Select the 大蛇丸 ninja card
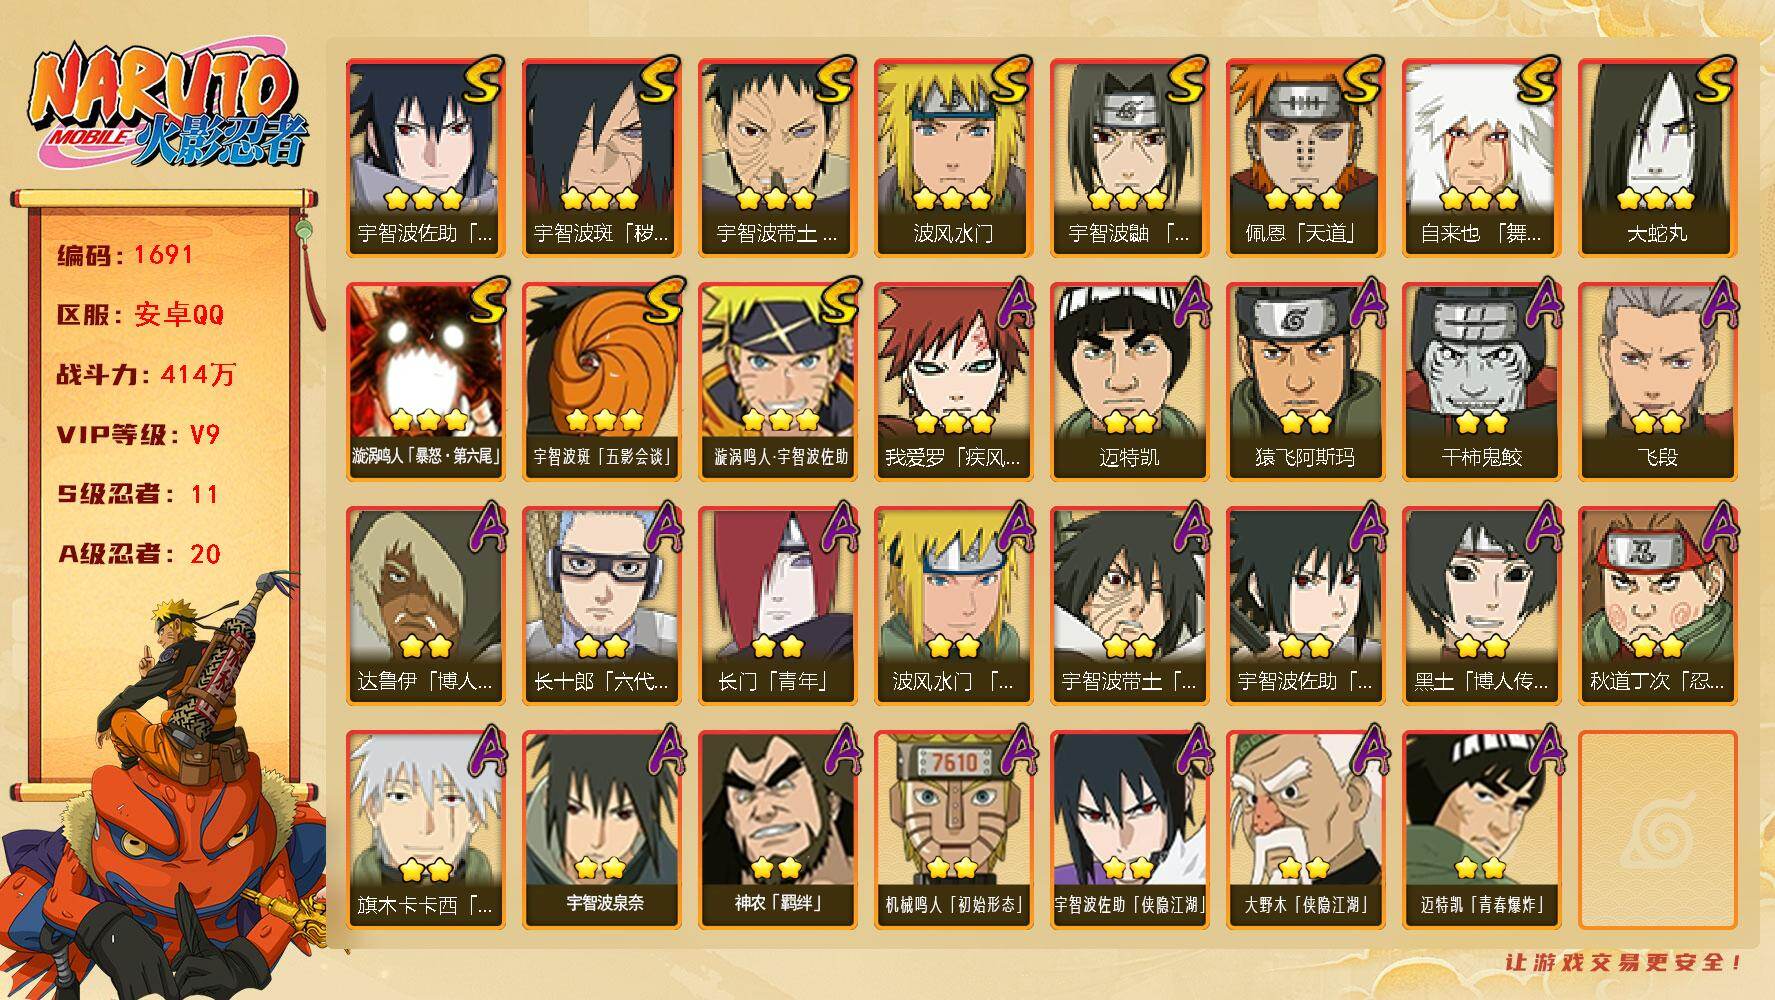Viewport: 1775px width, 1000px height. pyautogui.click(x=1657, y=157)
